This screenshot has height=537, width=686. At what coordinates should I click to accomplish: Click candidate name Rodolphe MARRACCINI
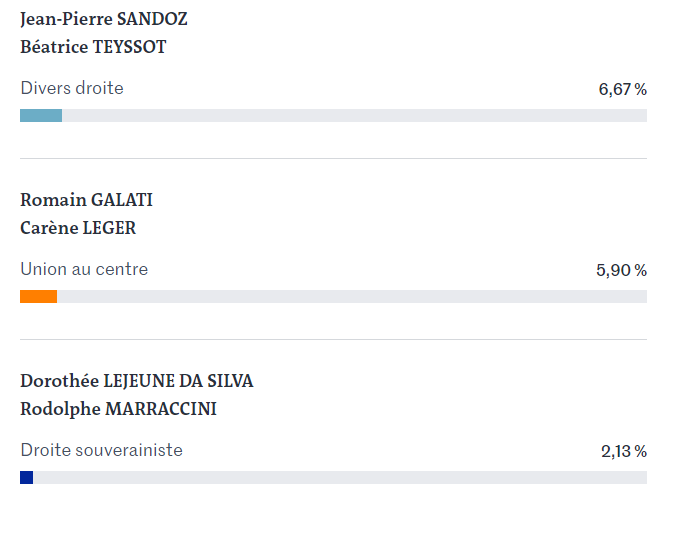(x=118, y=409)
